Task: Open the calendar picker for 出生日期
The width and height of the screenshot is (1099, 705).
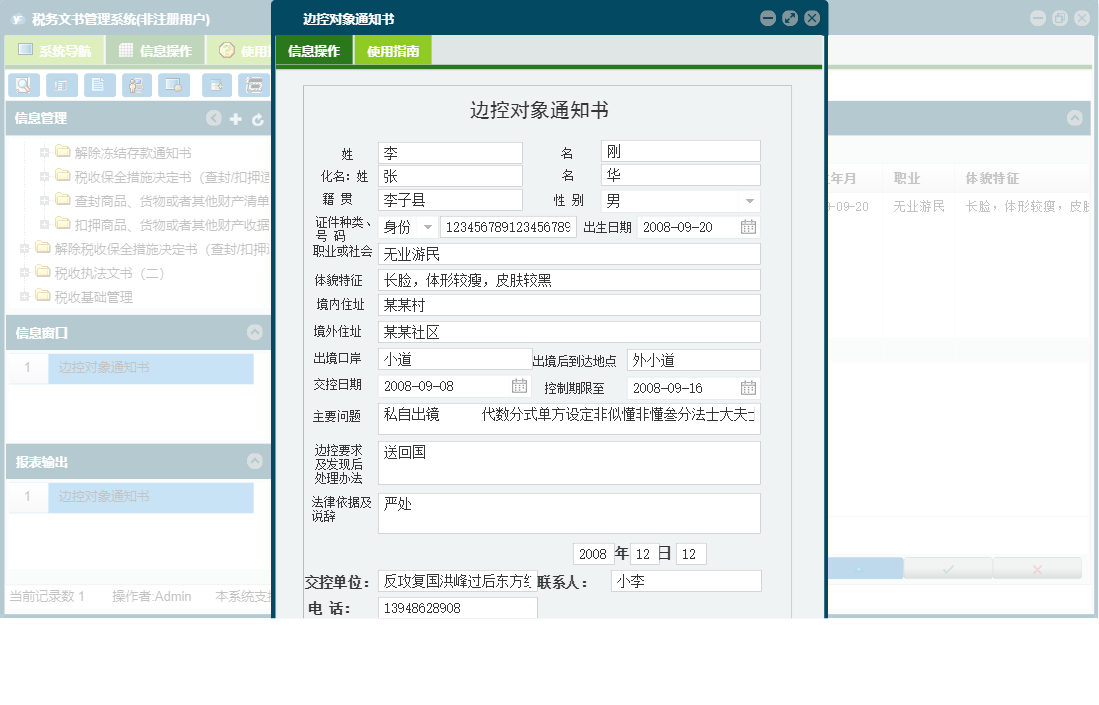Action: coord(747,226)
